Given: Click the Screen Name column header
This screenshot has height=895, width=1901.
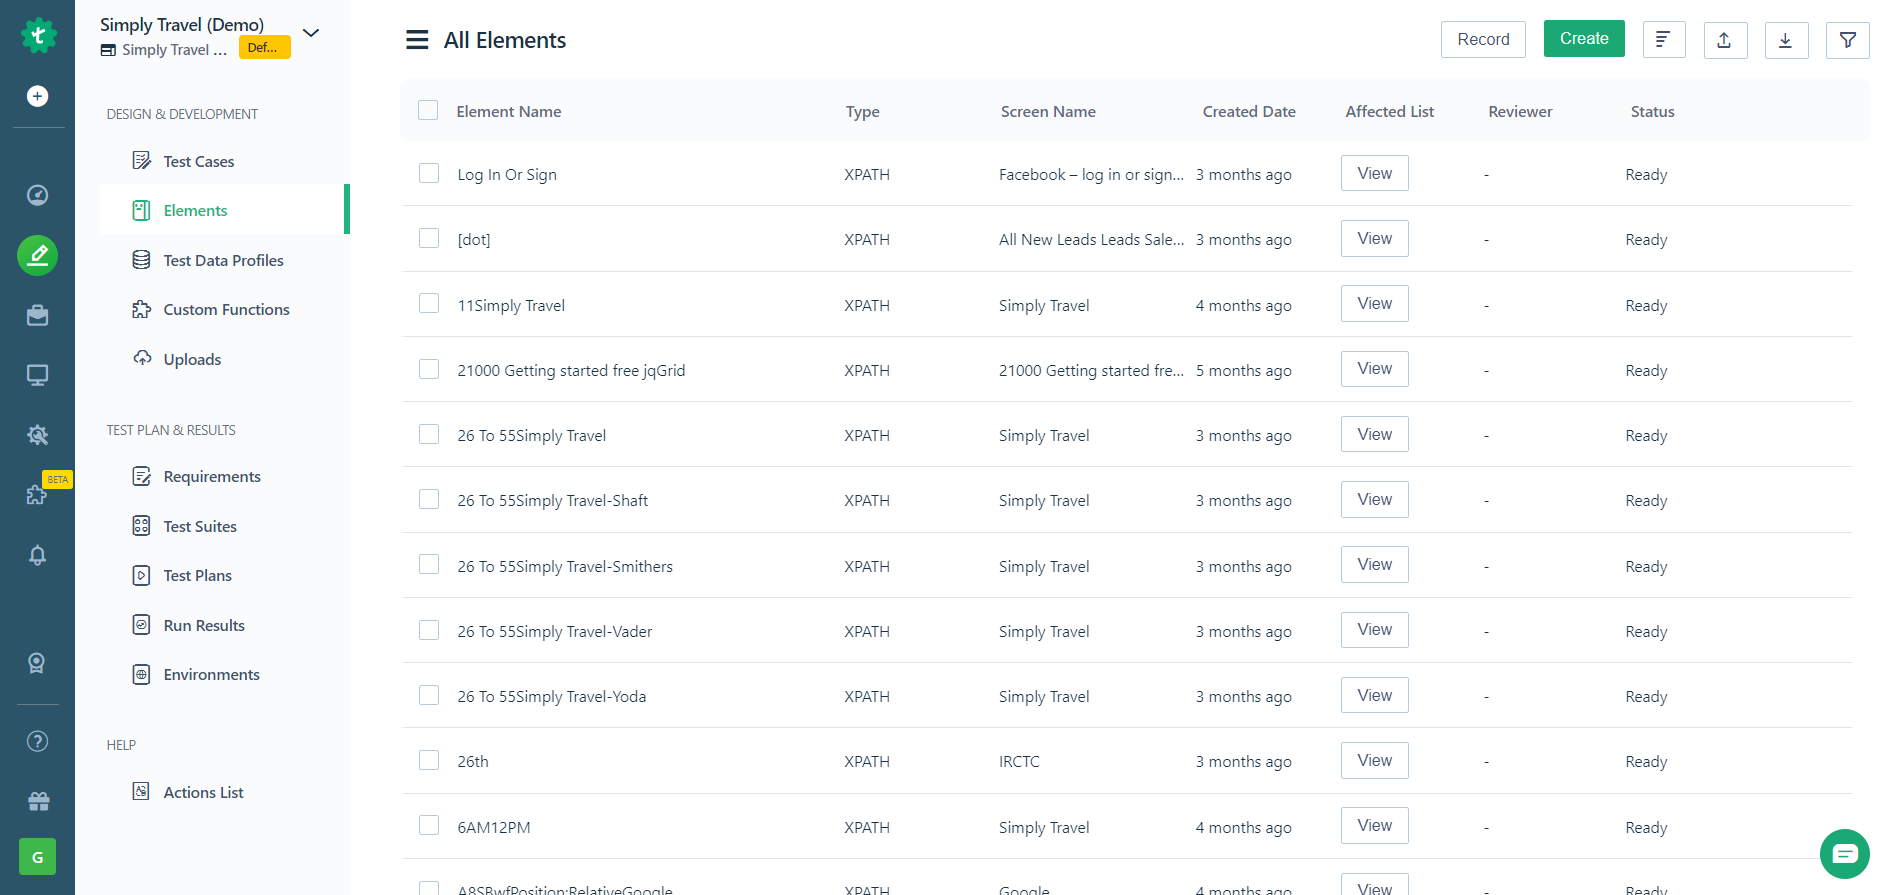Looking at the screenshot, I should (1048, 112).
